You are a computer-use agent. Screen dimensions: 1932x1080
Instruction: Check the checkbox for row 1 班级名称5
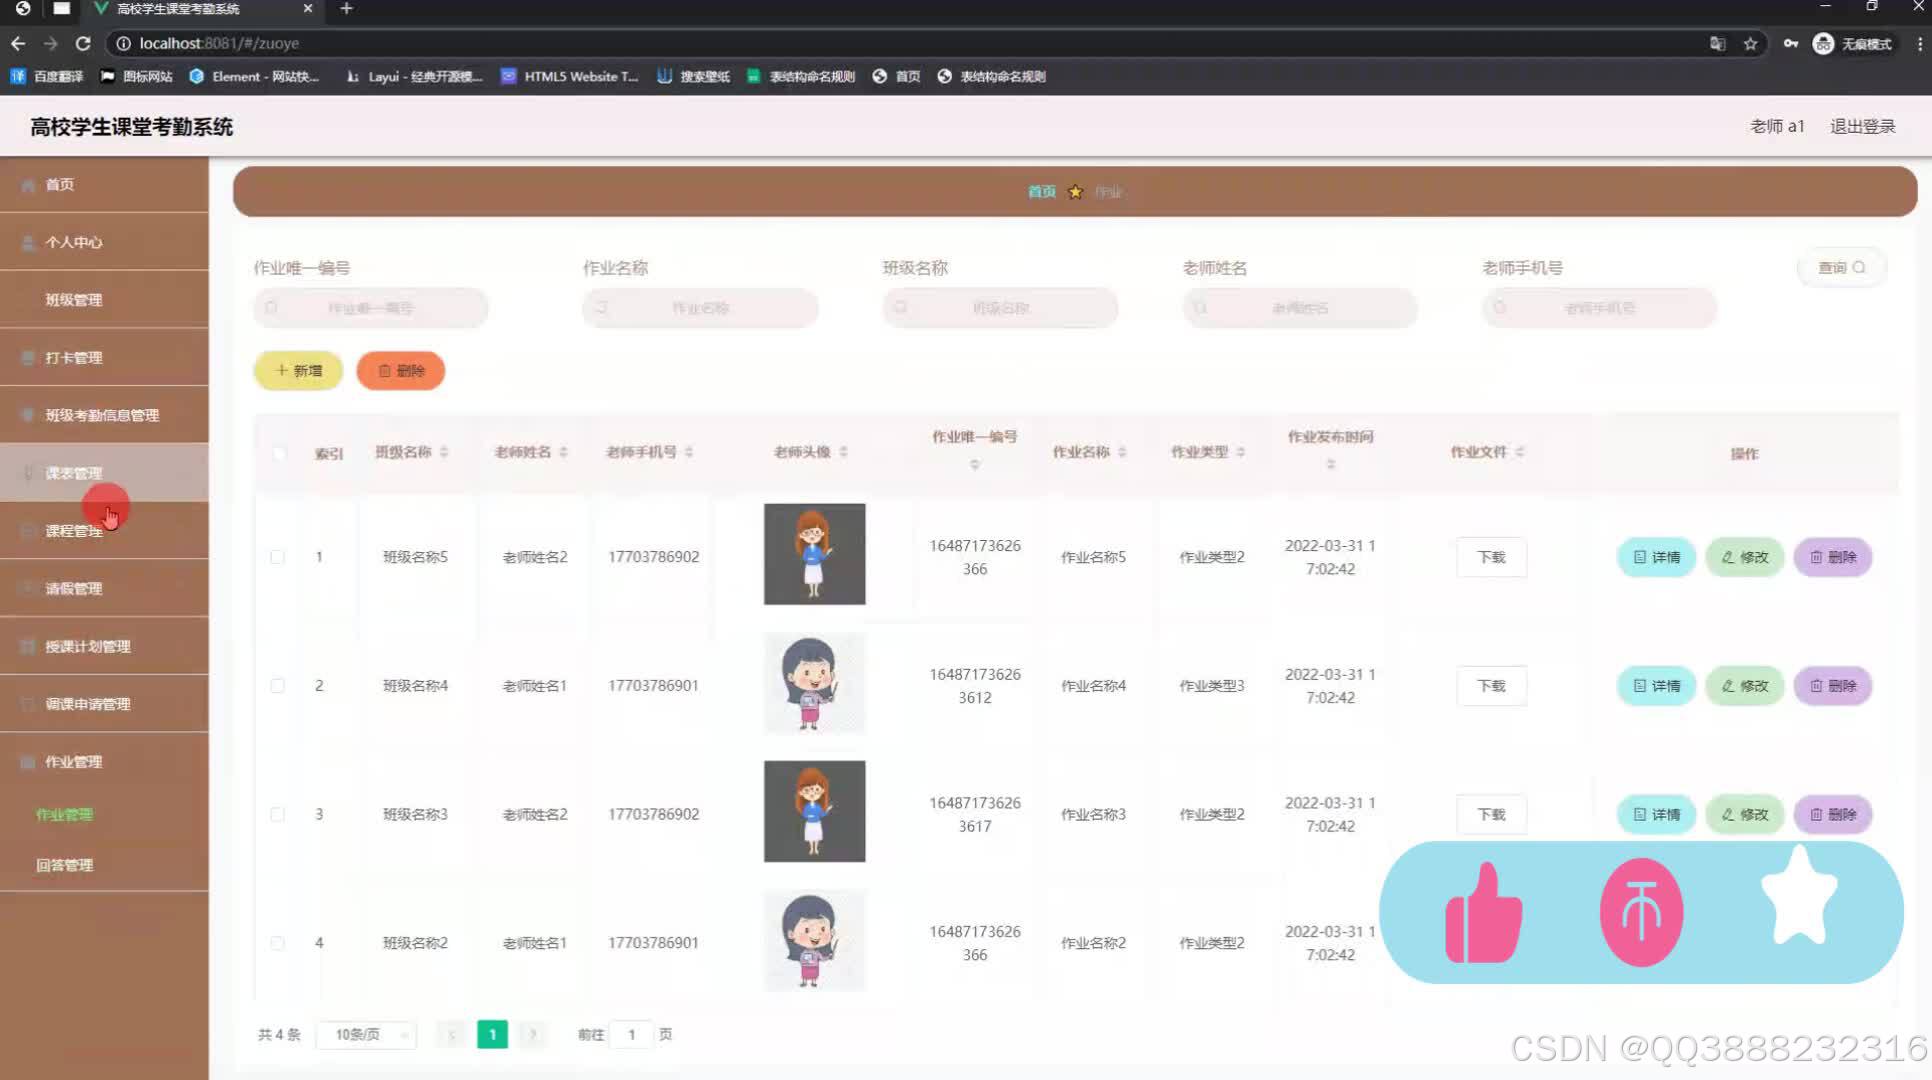click(x=278, y=557)
